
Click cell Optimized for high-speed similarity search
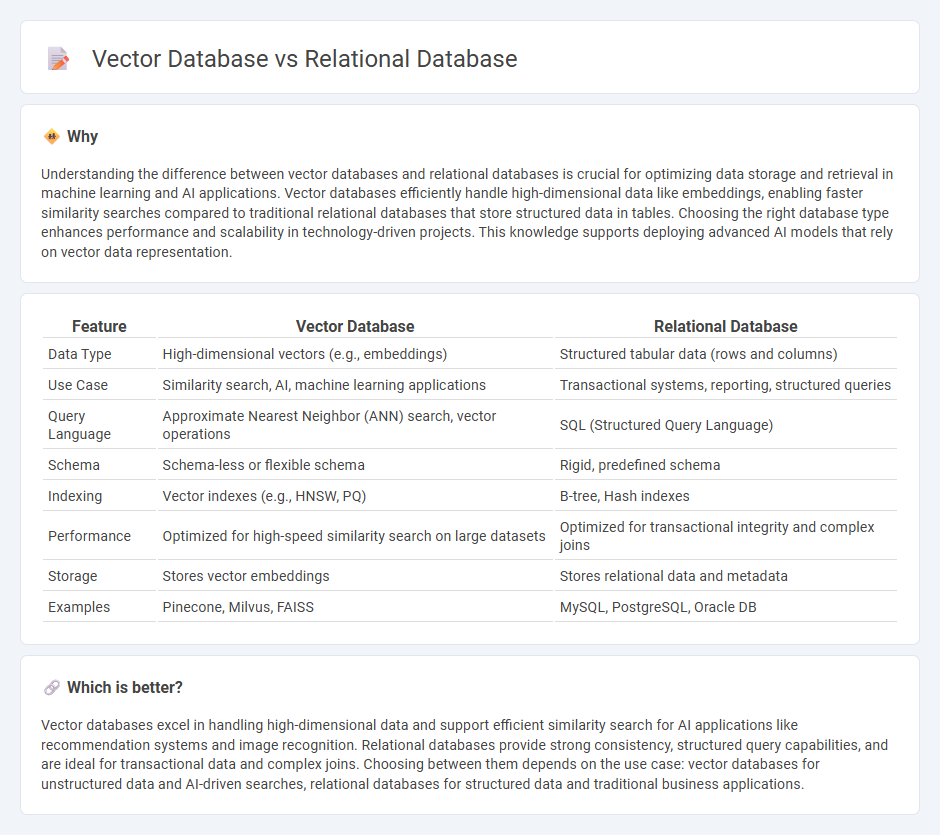(354, 536)
